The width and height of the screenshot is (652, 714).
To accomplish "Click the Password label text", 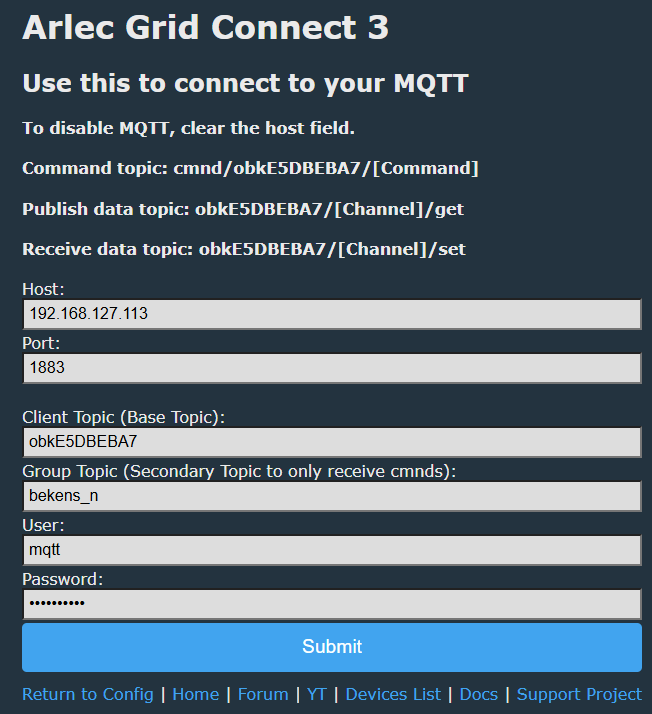I will pyautogui.click(x=62, y=579).
